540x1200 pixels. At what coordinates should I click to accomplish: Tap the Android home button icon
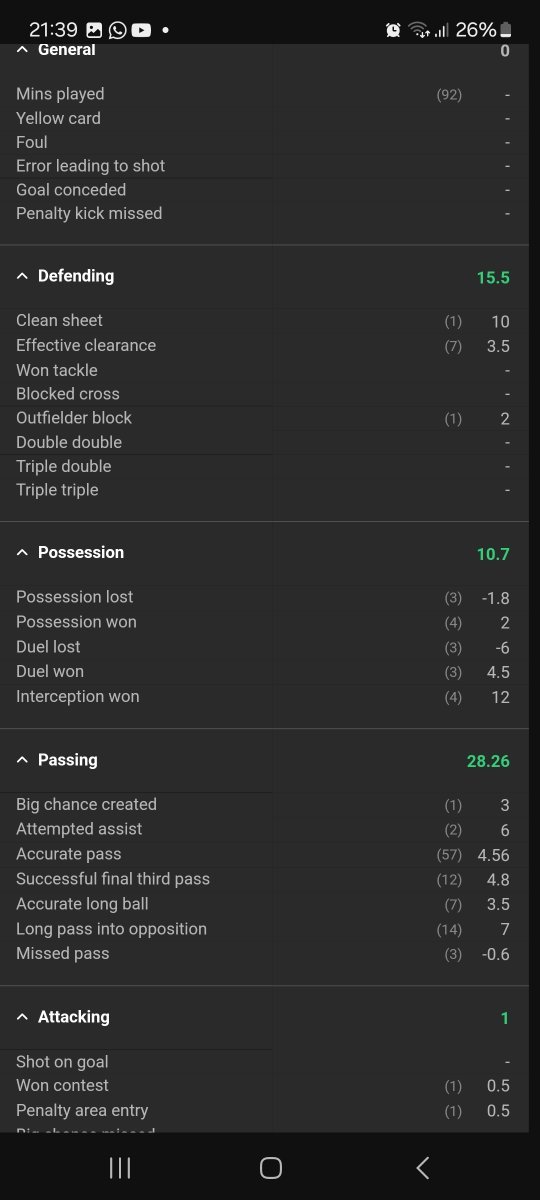[270, 1167]
